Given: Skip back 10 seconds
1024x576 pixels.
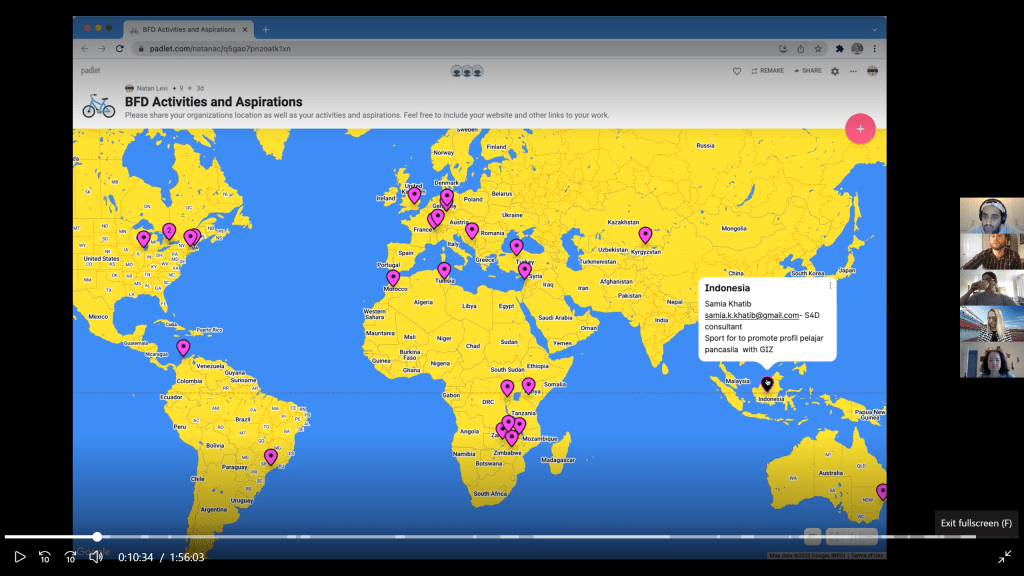Looking at the screenshot, I should [x=45, y=557].
